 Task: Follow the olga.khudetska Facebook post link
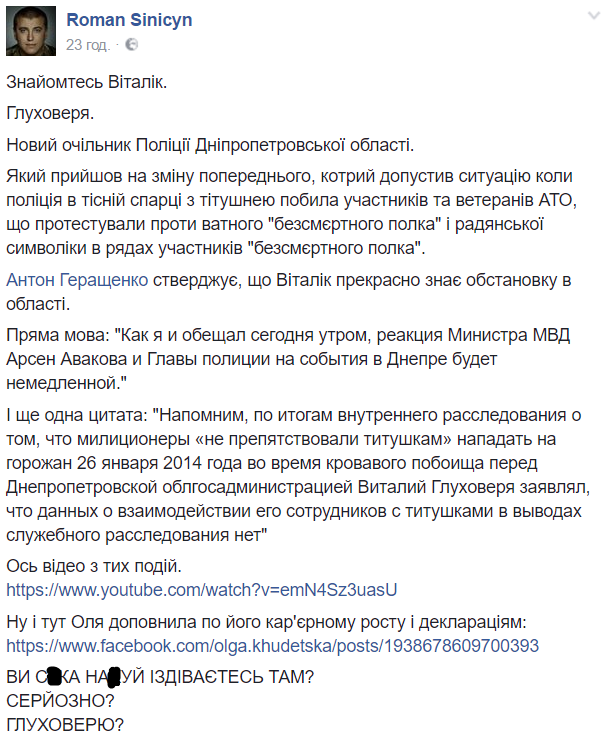coord(272,645)
